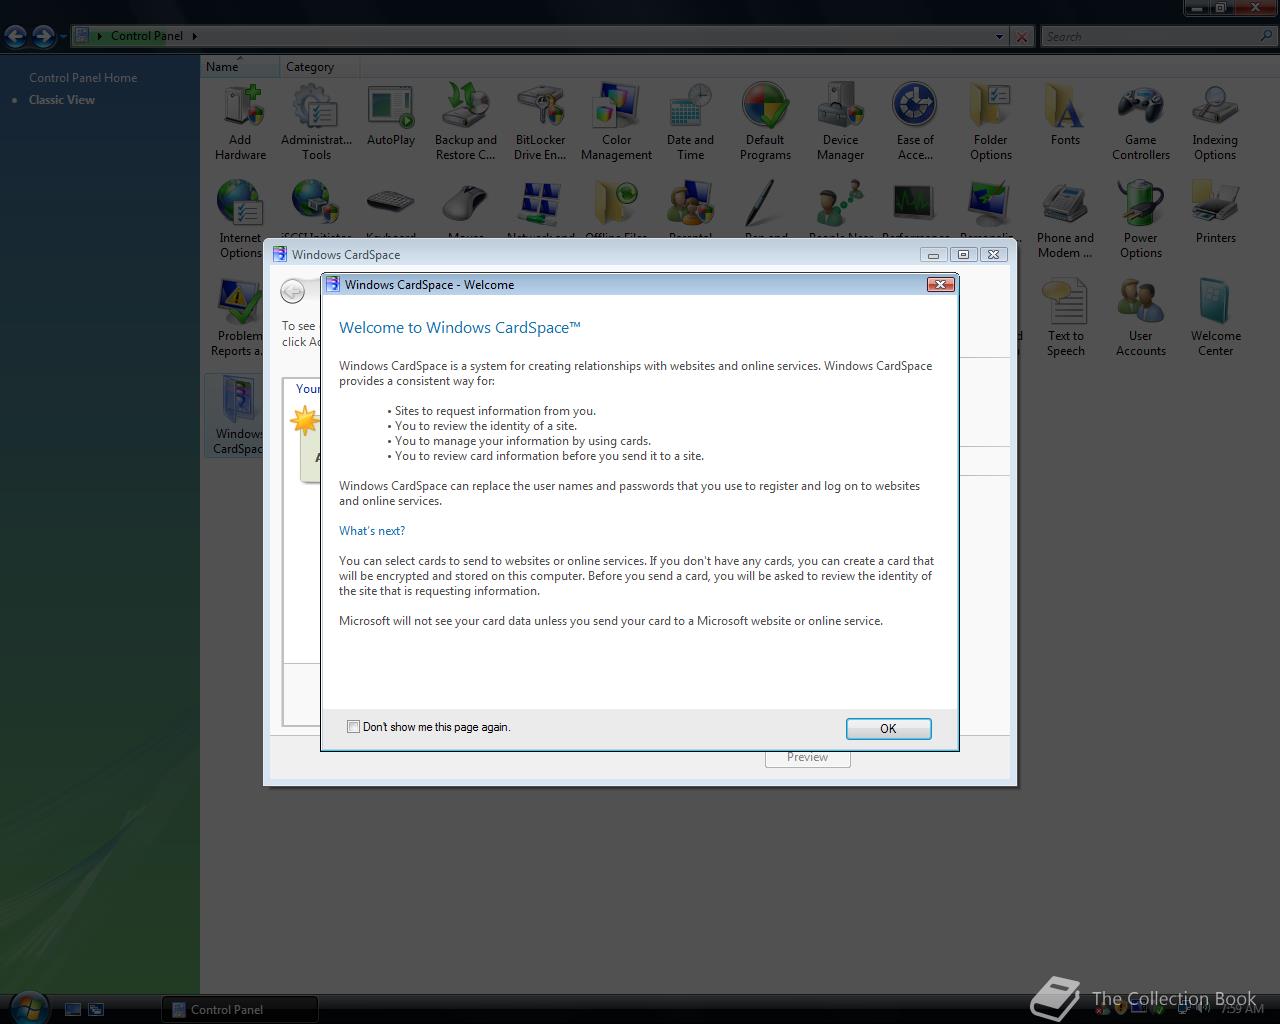Viewport: 1280px width, 1024px height.
Task: Open the Welcome Center icon
Action: [1215, 318]
